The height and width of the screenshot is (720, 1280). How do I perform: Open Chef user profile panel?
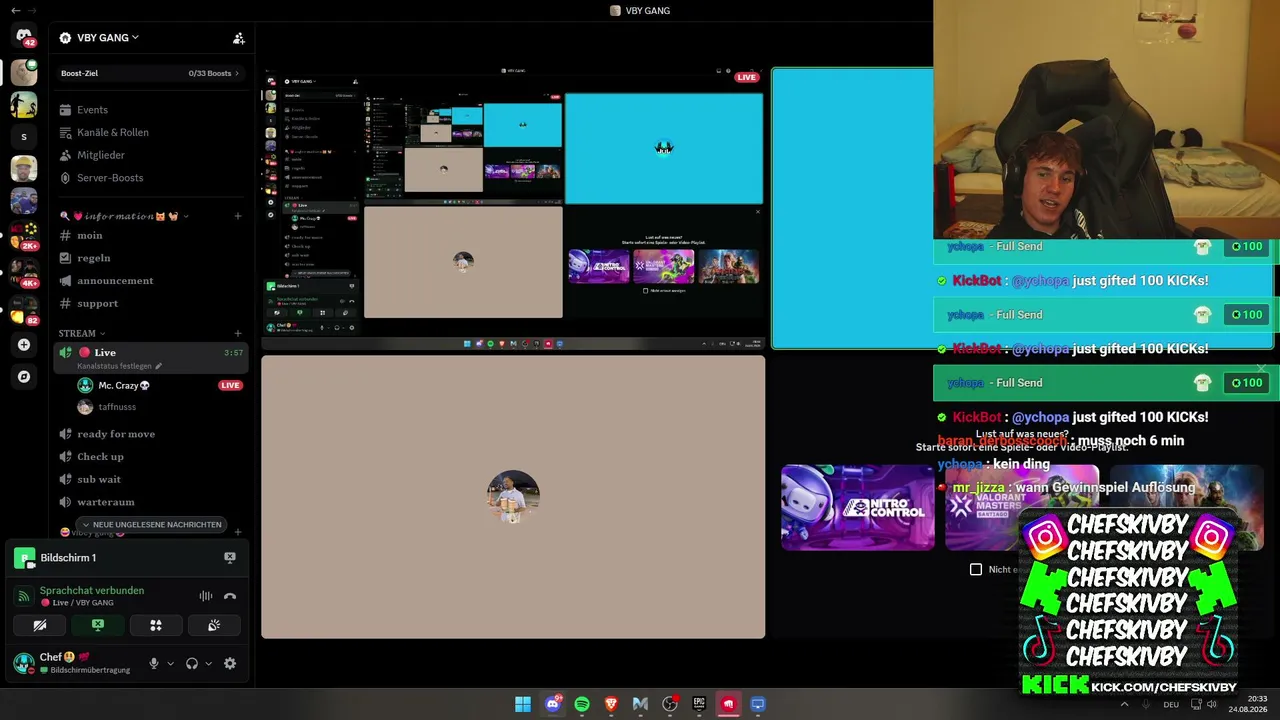click(x=74, y=662)
